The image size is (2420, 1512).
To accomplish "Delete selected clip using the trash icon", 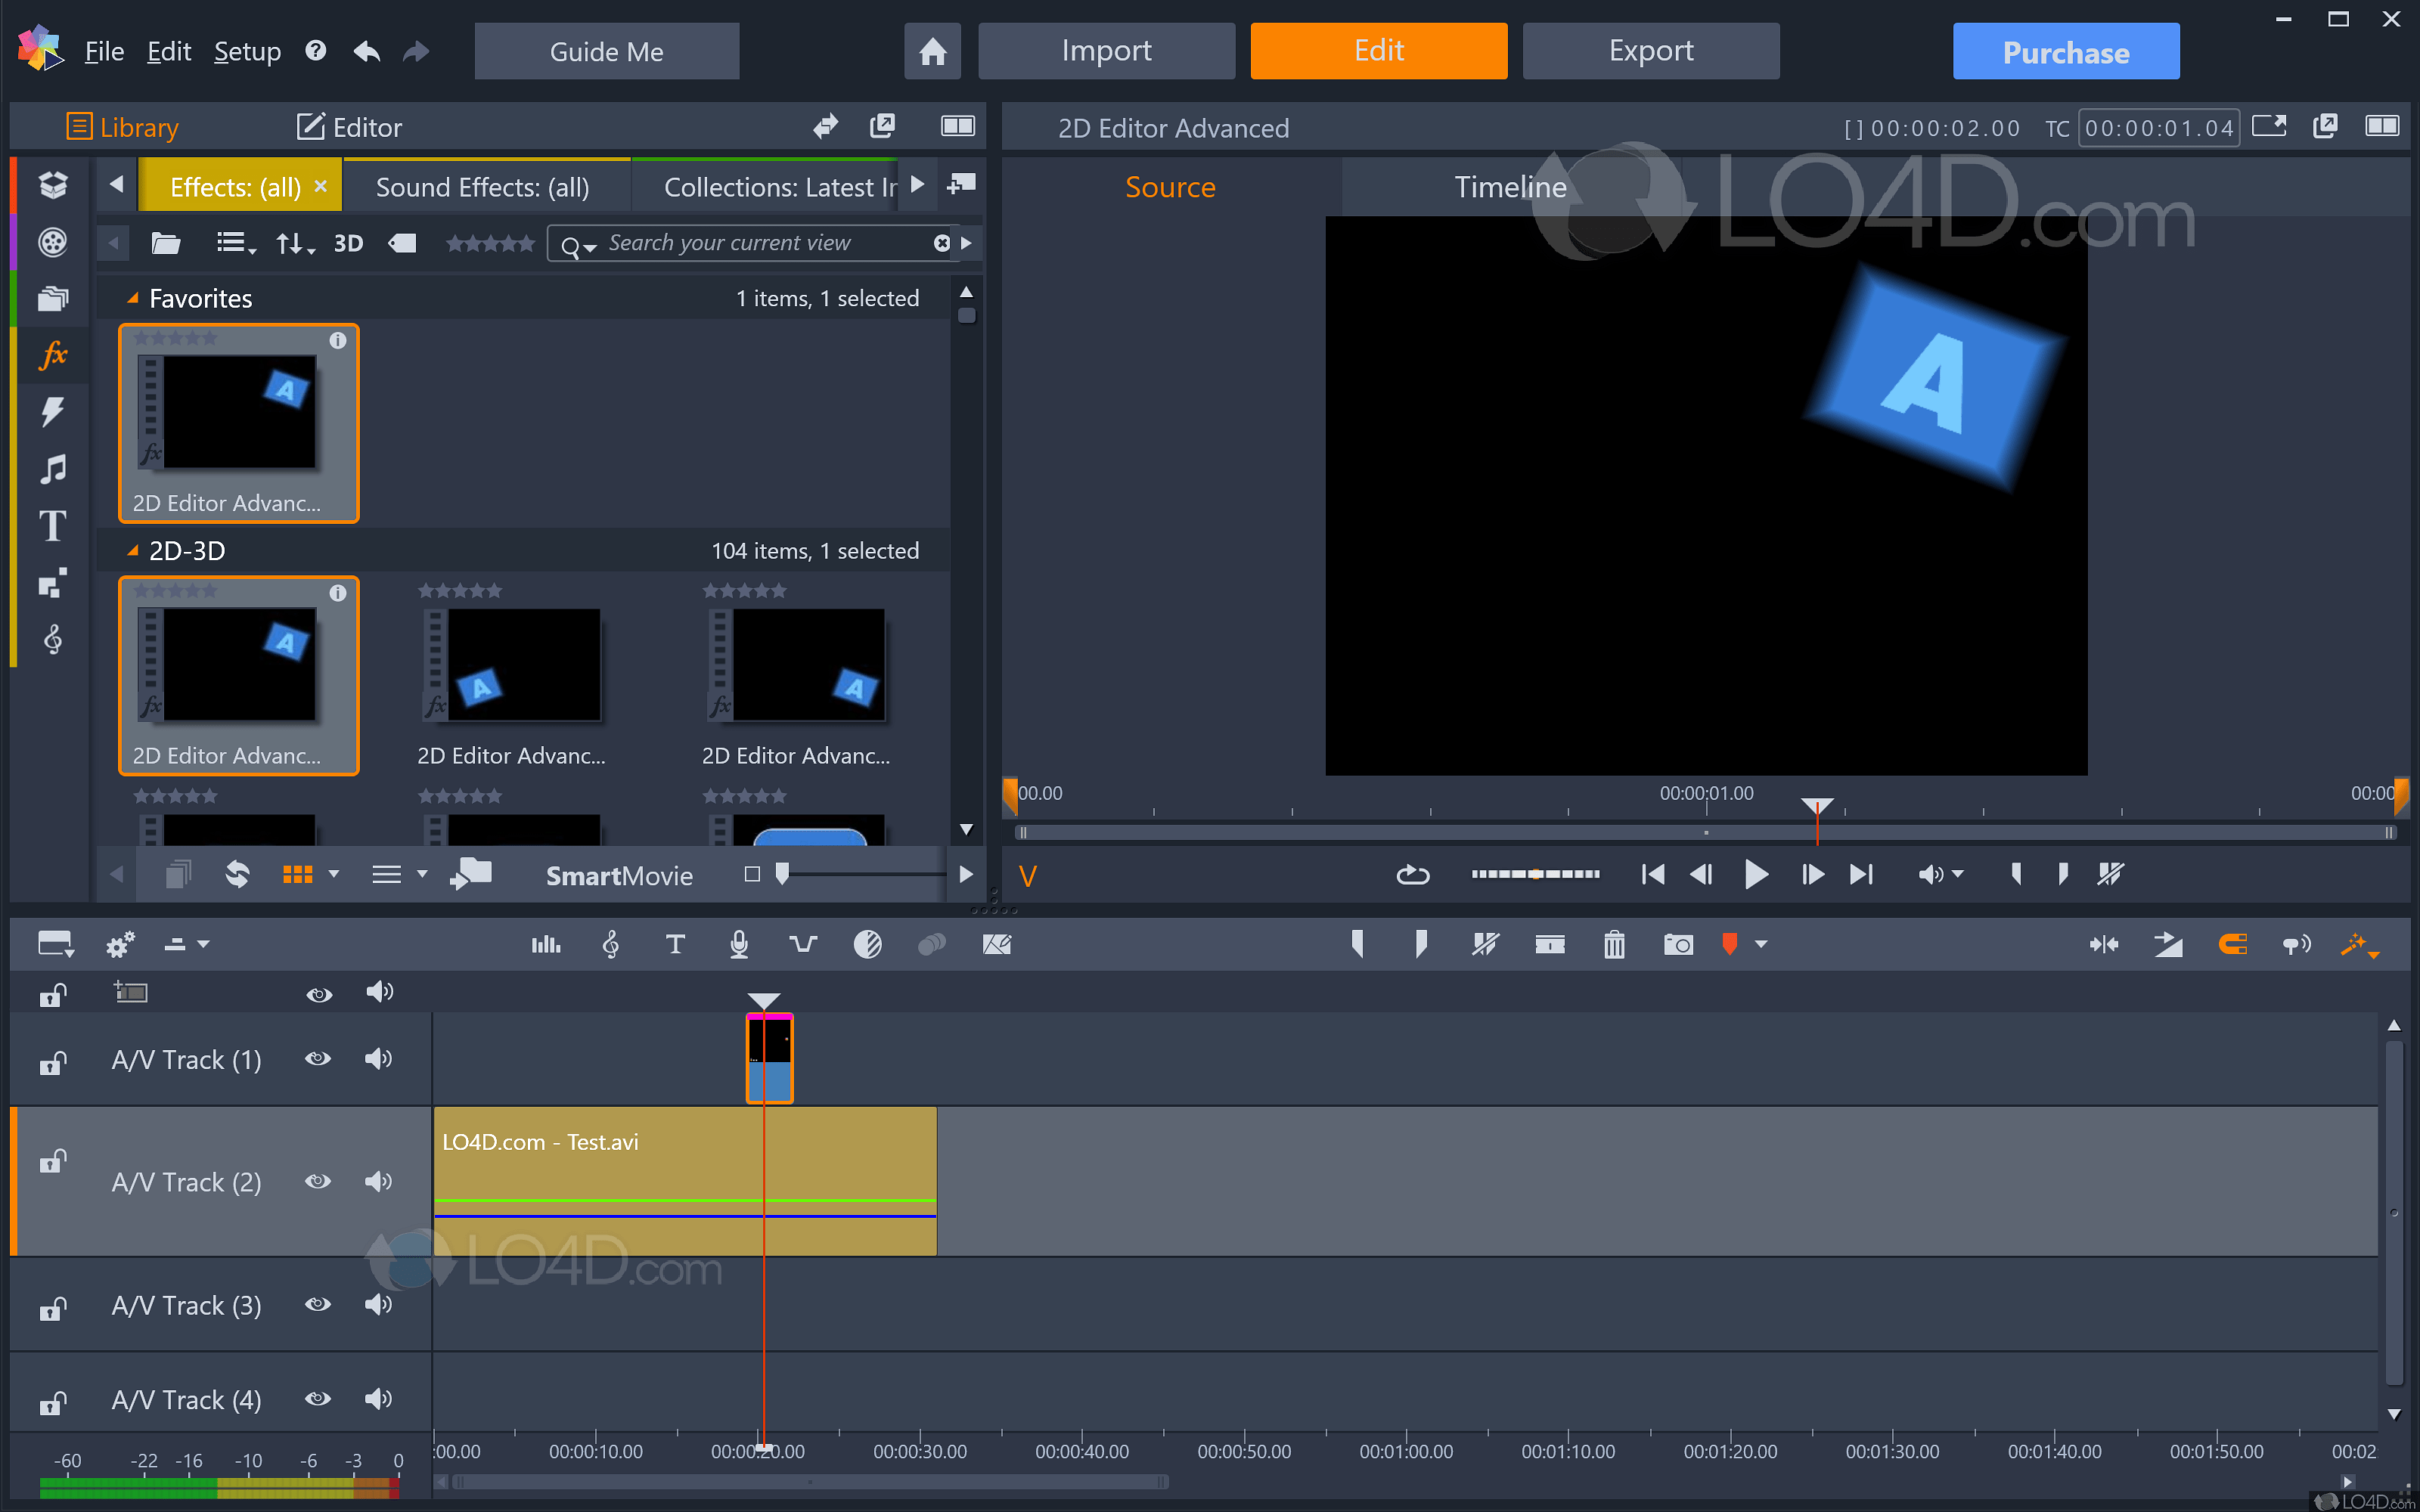I will [x=1613, y=944].
